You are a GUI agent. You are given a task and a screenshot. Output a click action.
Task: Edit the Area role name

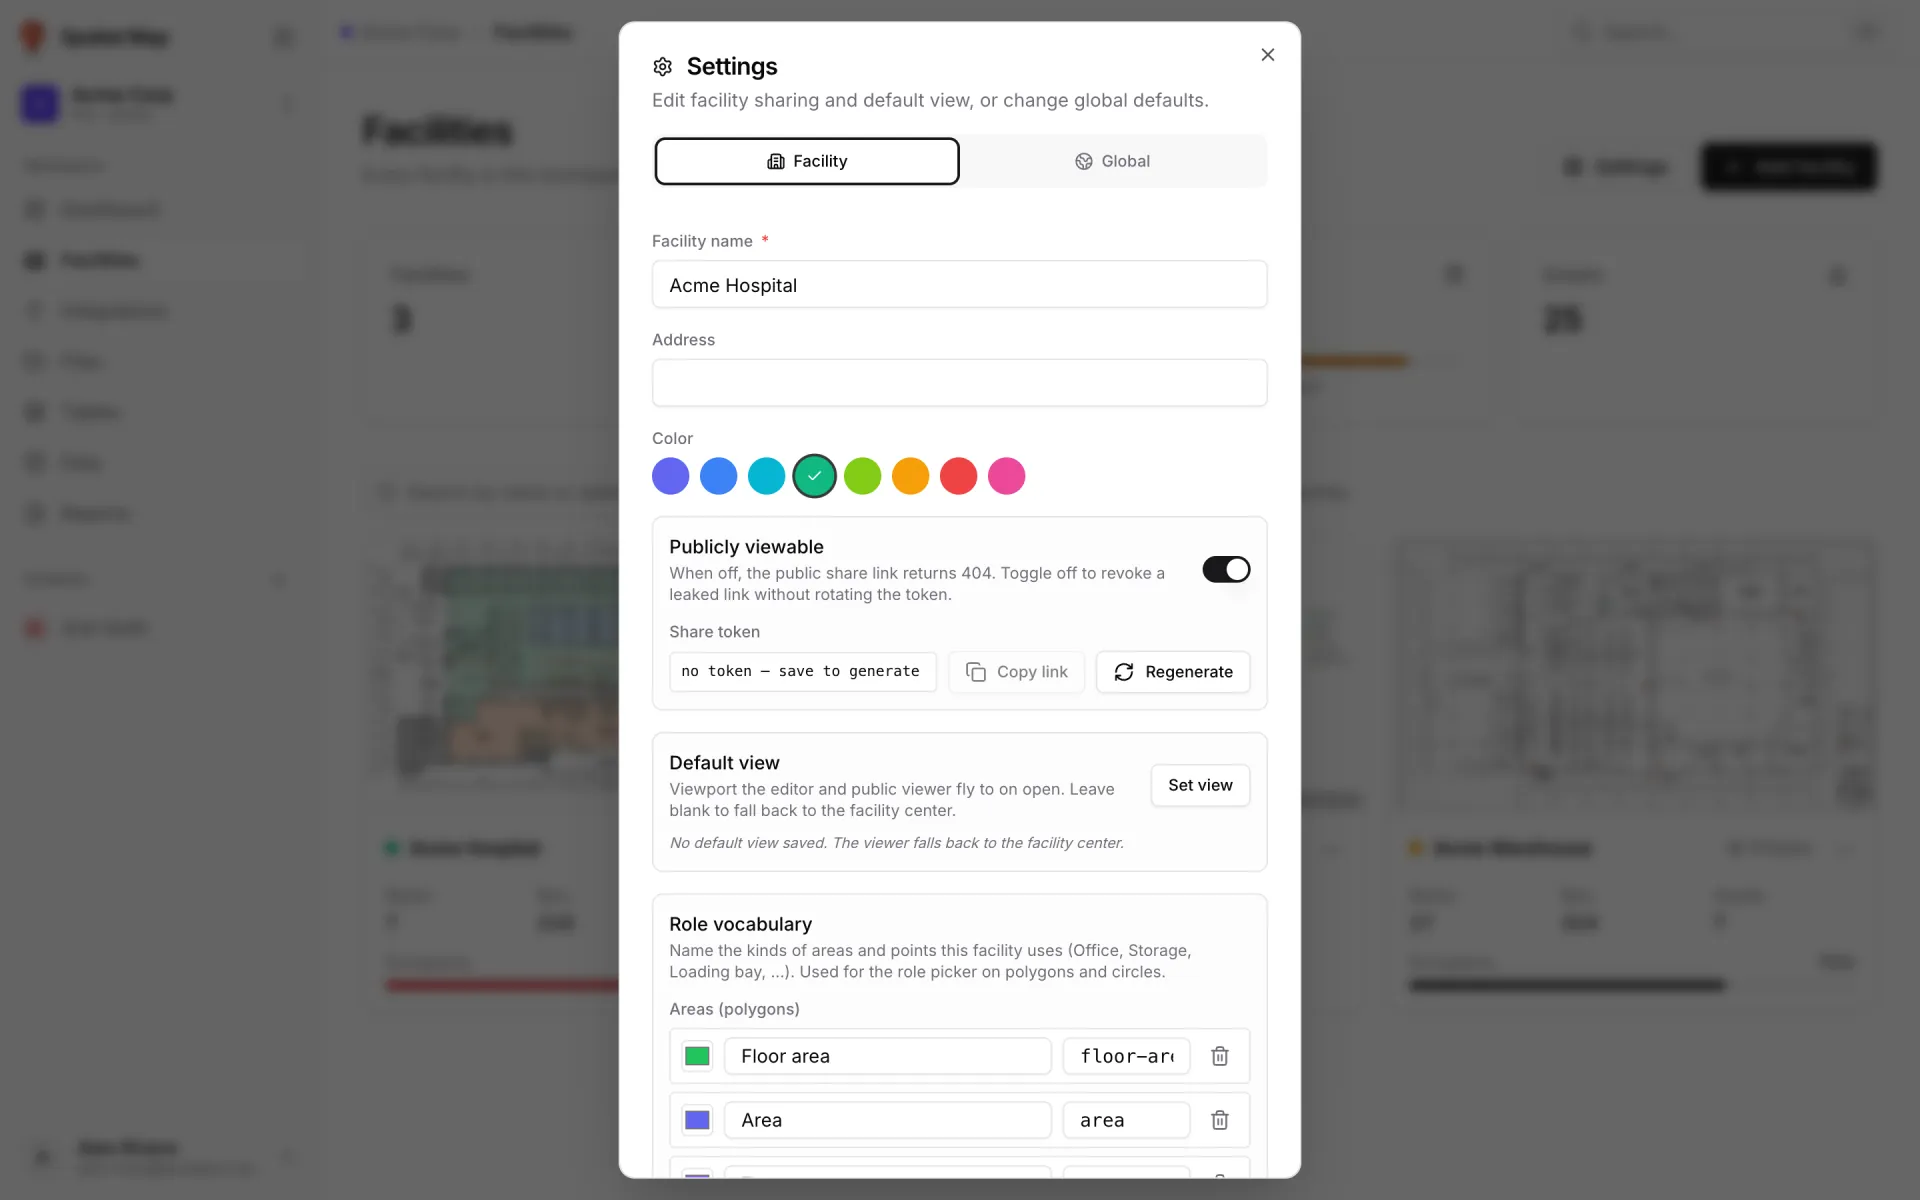887,1120
